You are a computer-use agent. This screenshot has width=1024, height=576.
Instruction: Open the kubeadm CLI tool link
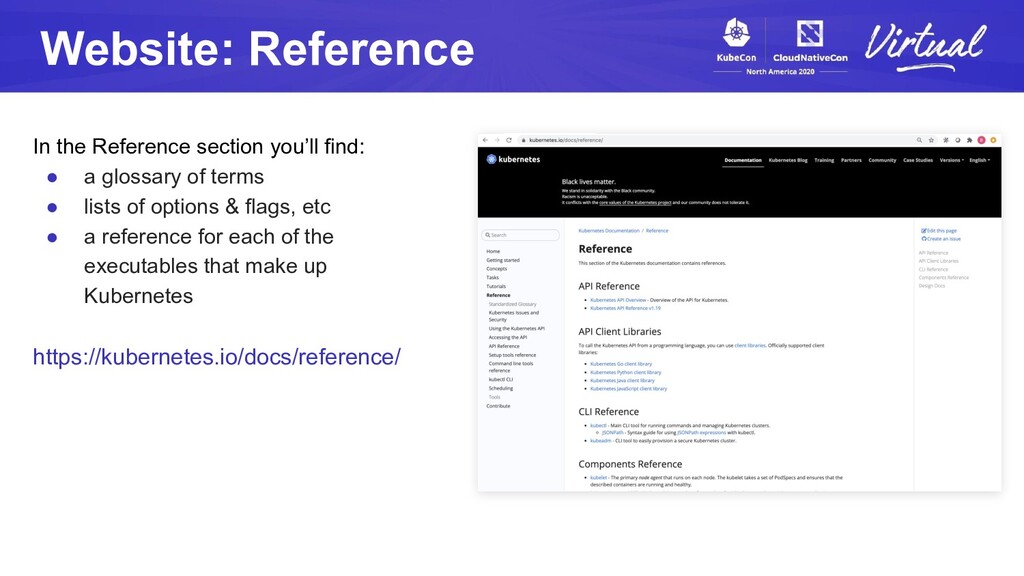[601, 441]
